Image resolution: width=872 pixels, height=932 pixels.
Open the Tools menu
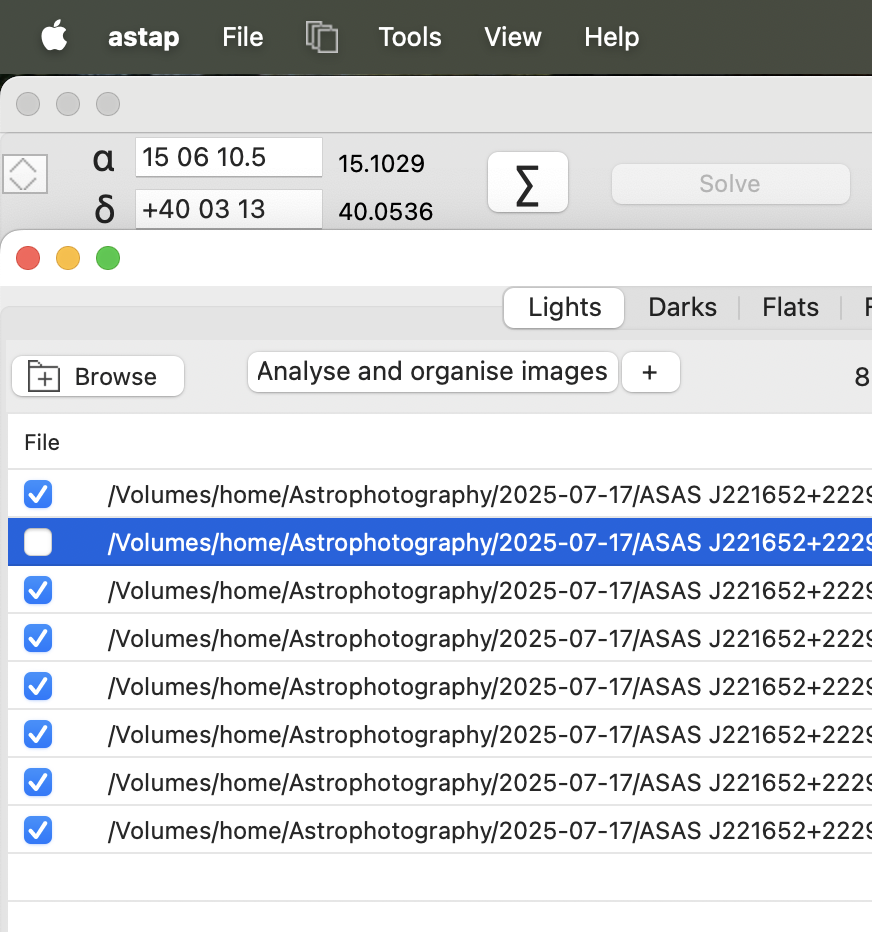(x=410, y=37)
